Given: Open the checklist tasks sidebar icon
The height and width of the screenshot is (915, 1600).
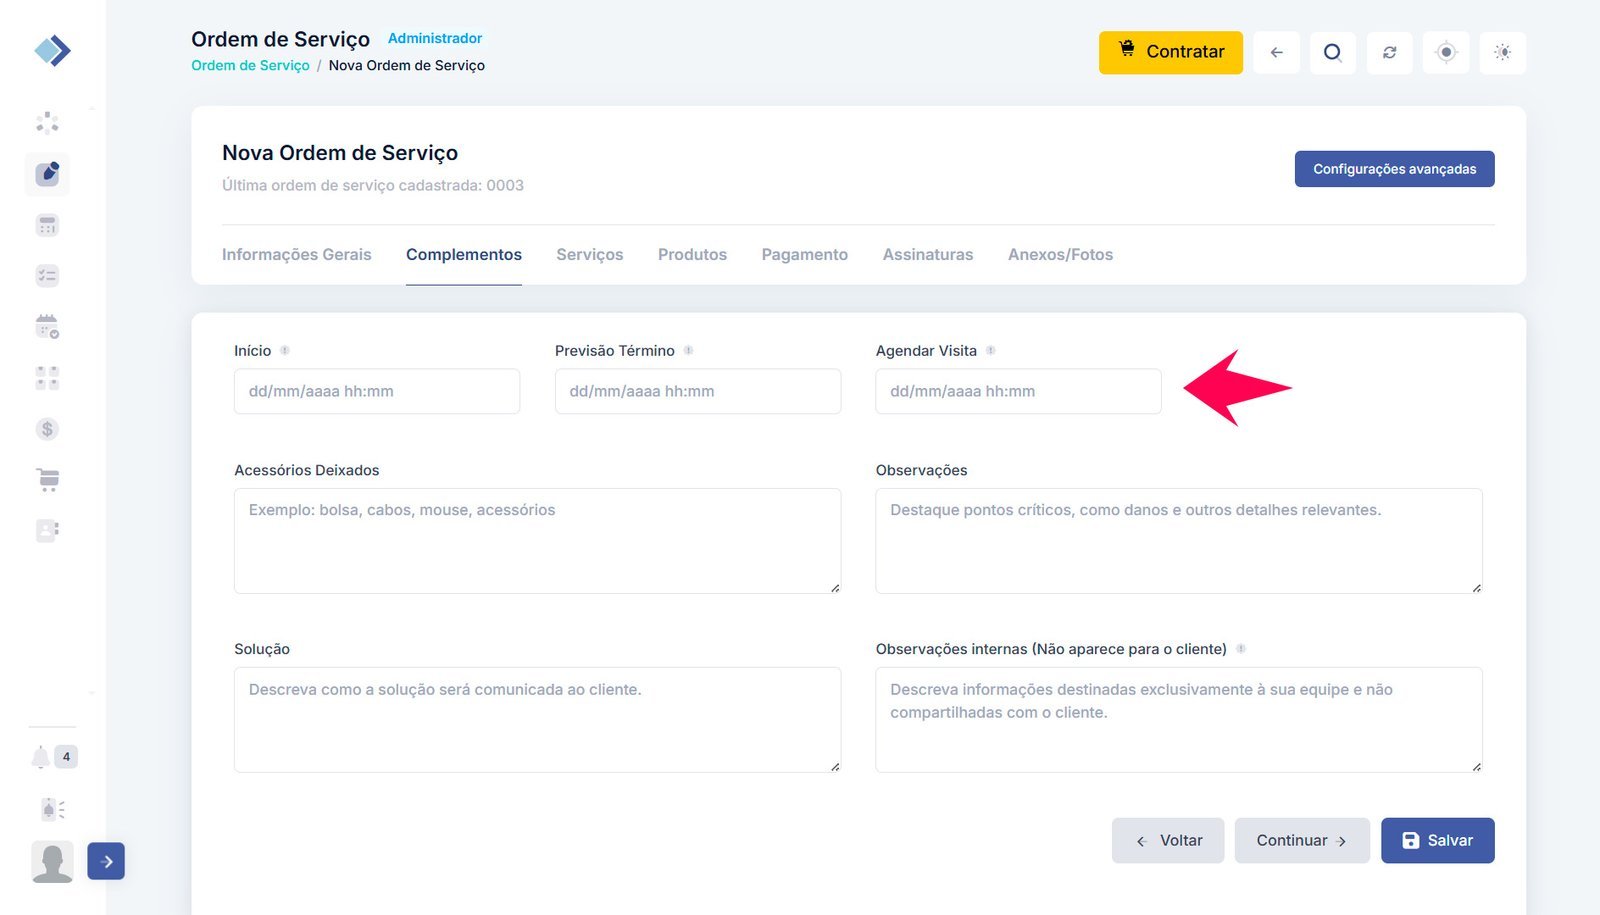Looking at the screenshot, I should coord(47,276).
